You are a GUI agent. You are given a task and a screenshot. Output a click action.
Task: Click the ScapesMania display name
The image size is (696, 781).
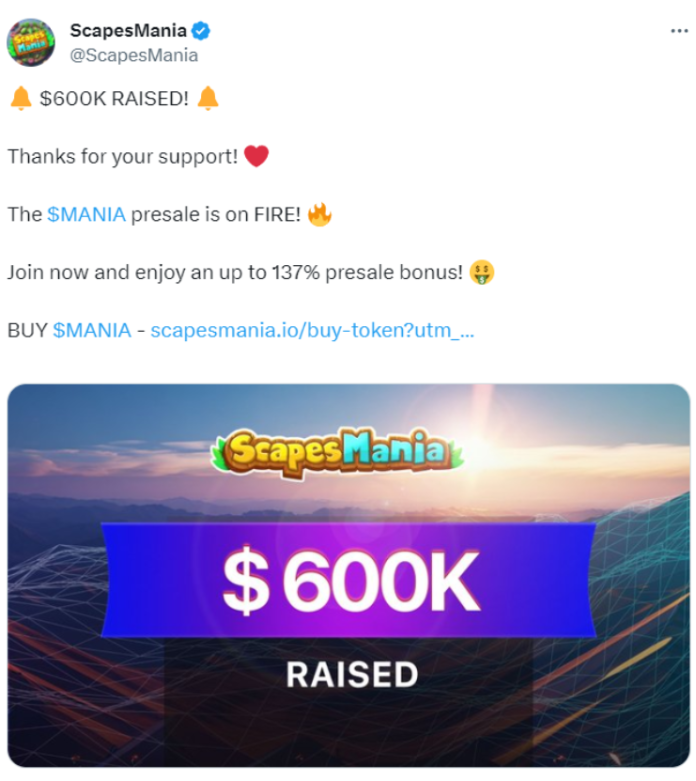point(128,30)
